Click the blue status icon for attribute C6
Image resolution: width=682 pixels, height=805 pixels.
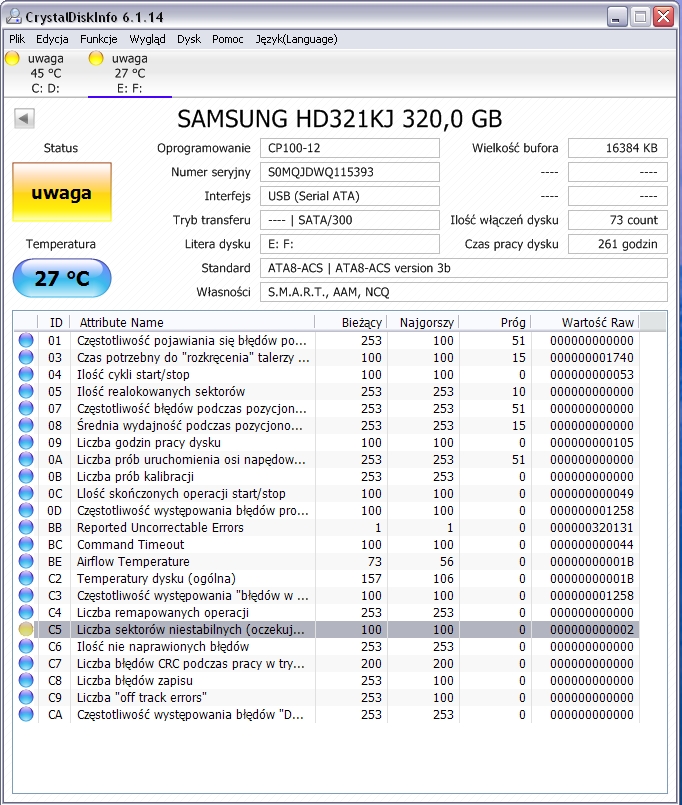point(26,646)
